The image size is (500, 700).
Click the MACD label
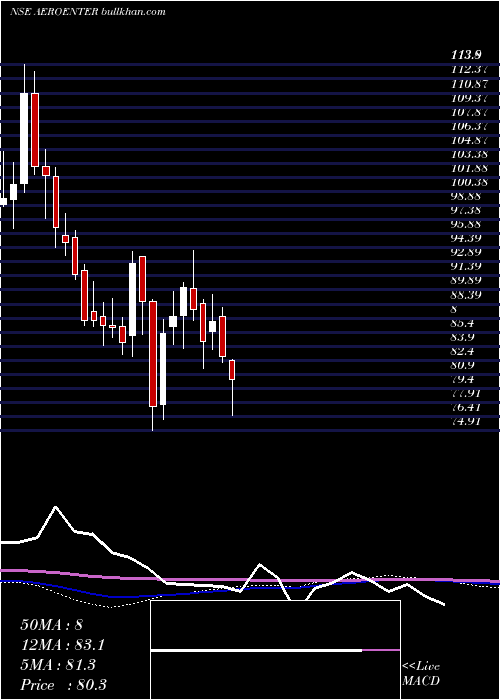pos(421,681)
